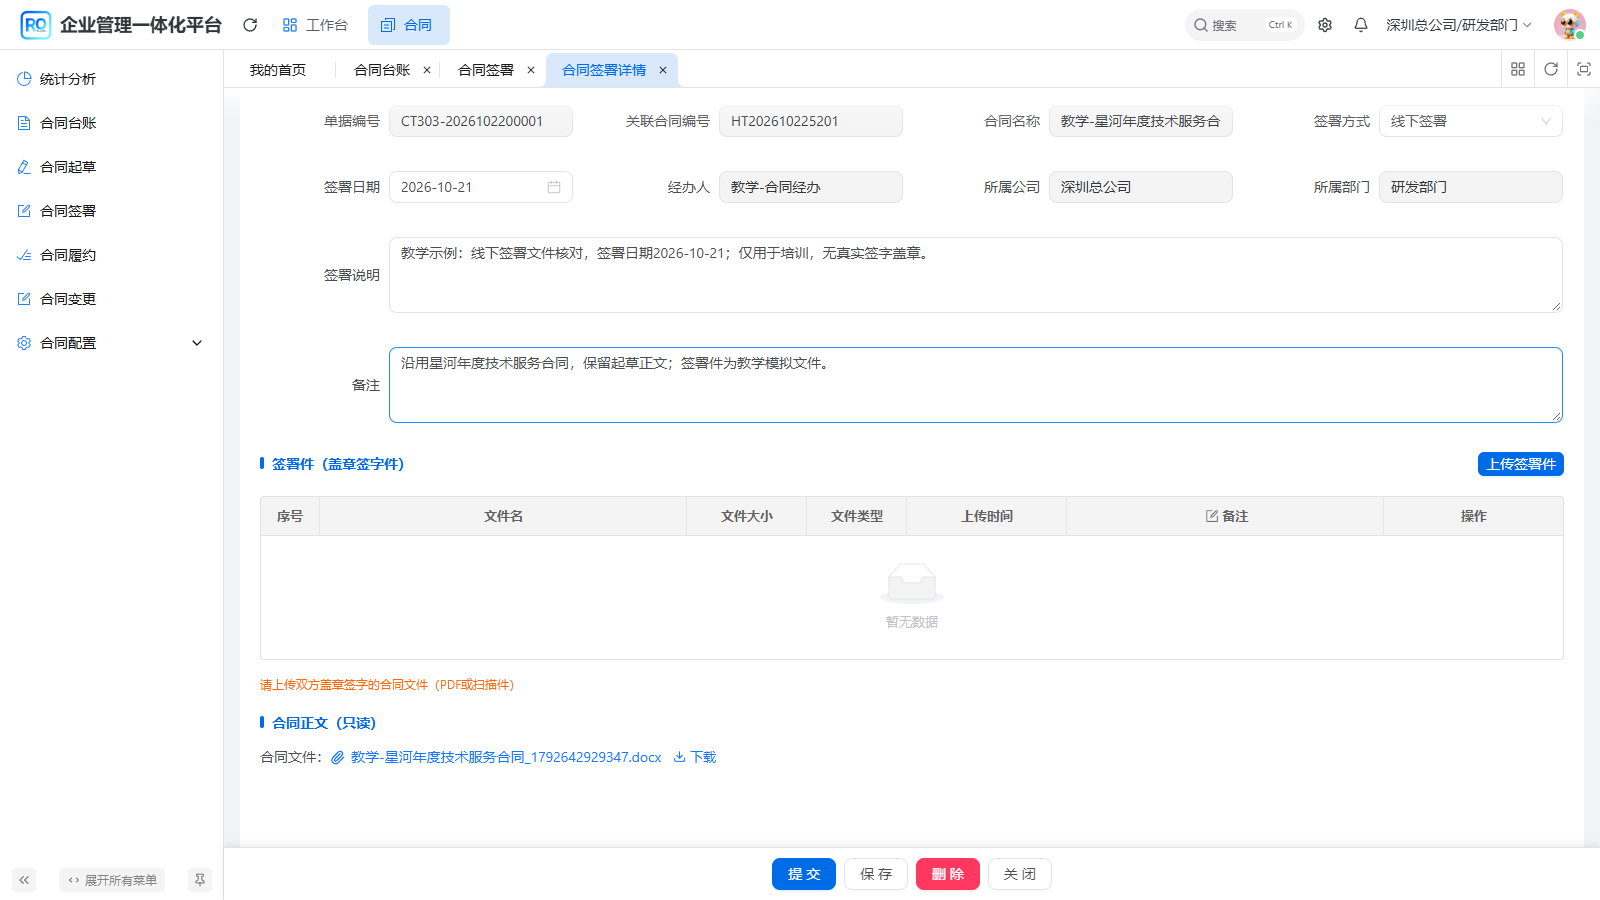Click the 上传签署件 button
Screen dimensions: 1600x900
(x=1521, y=464)
